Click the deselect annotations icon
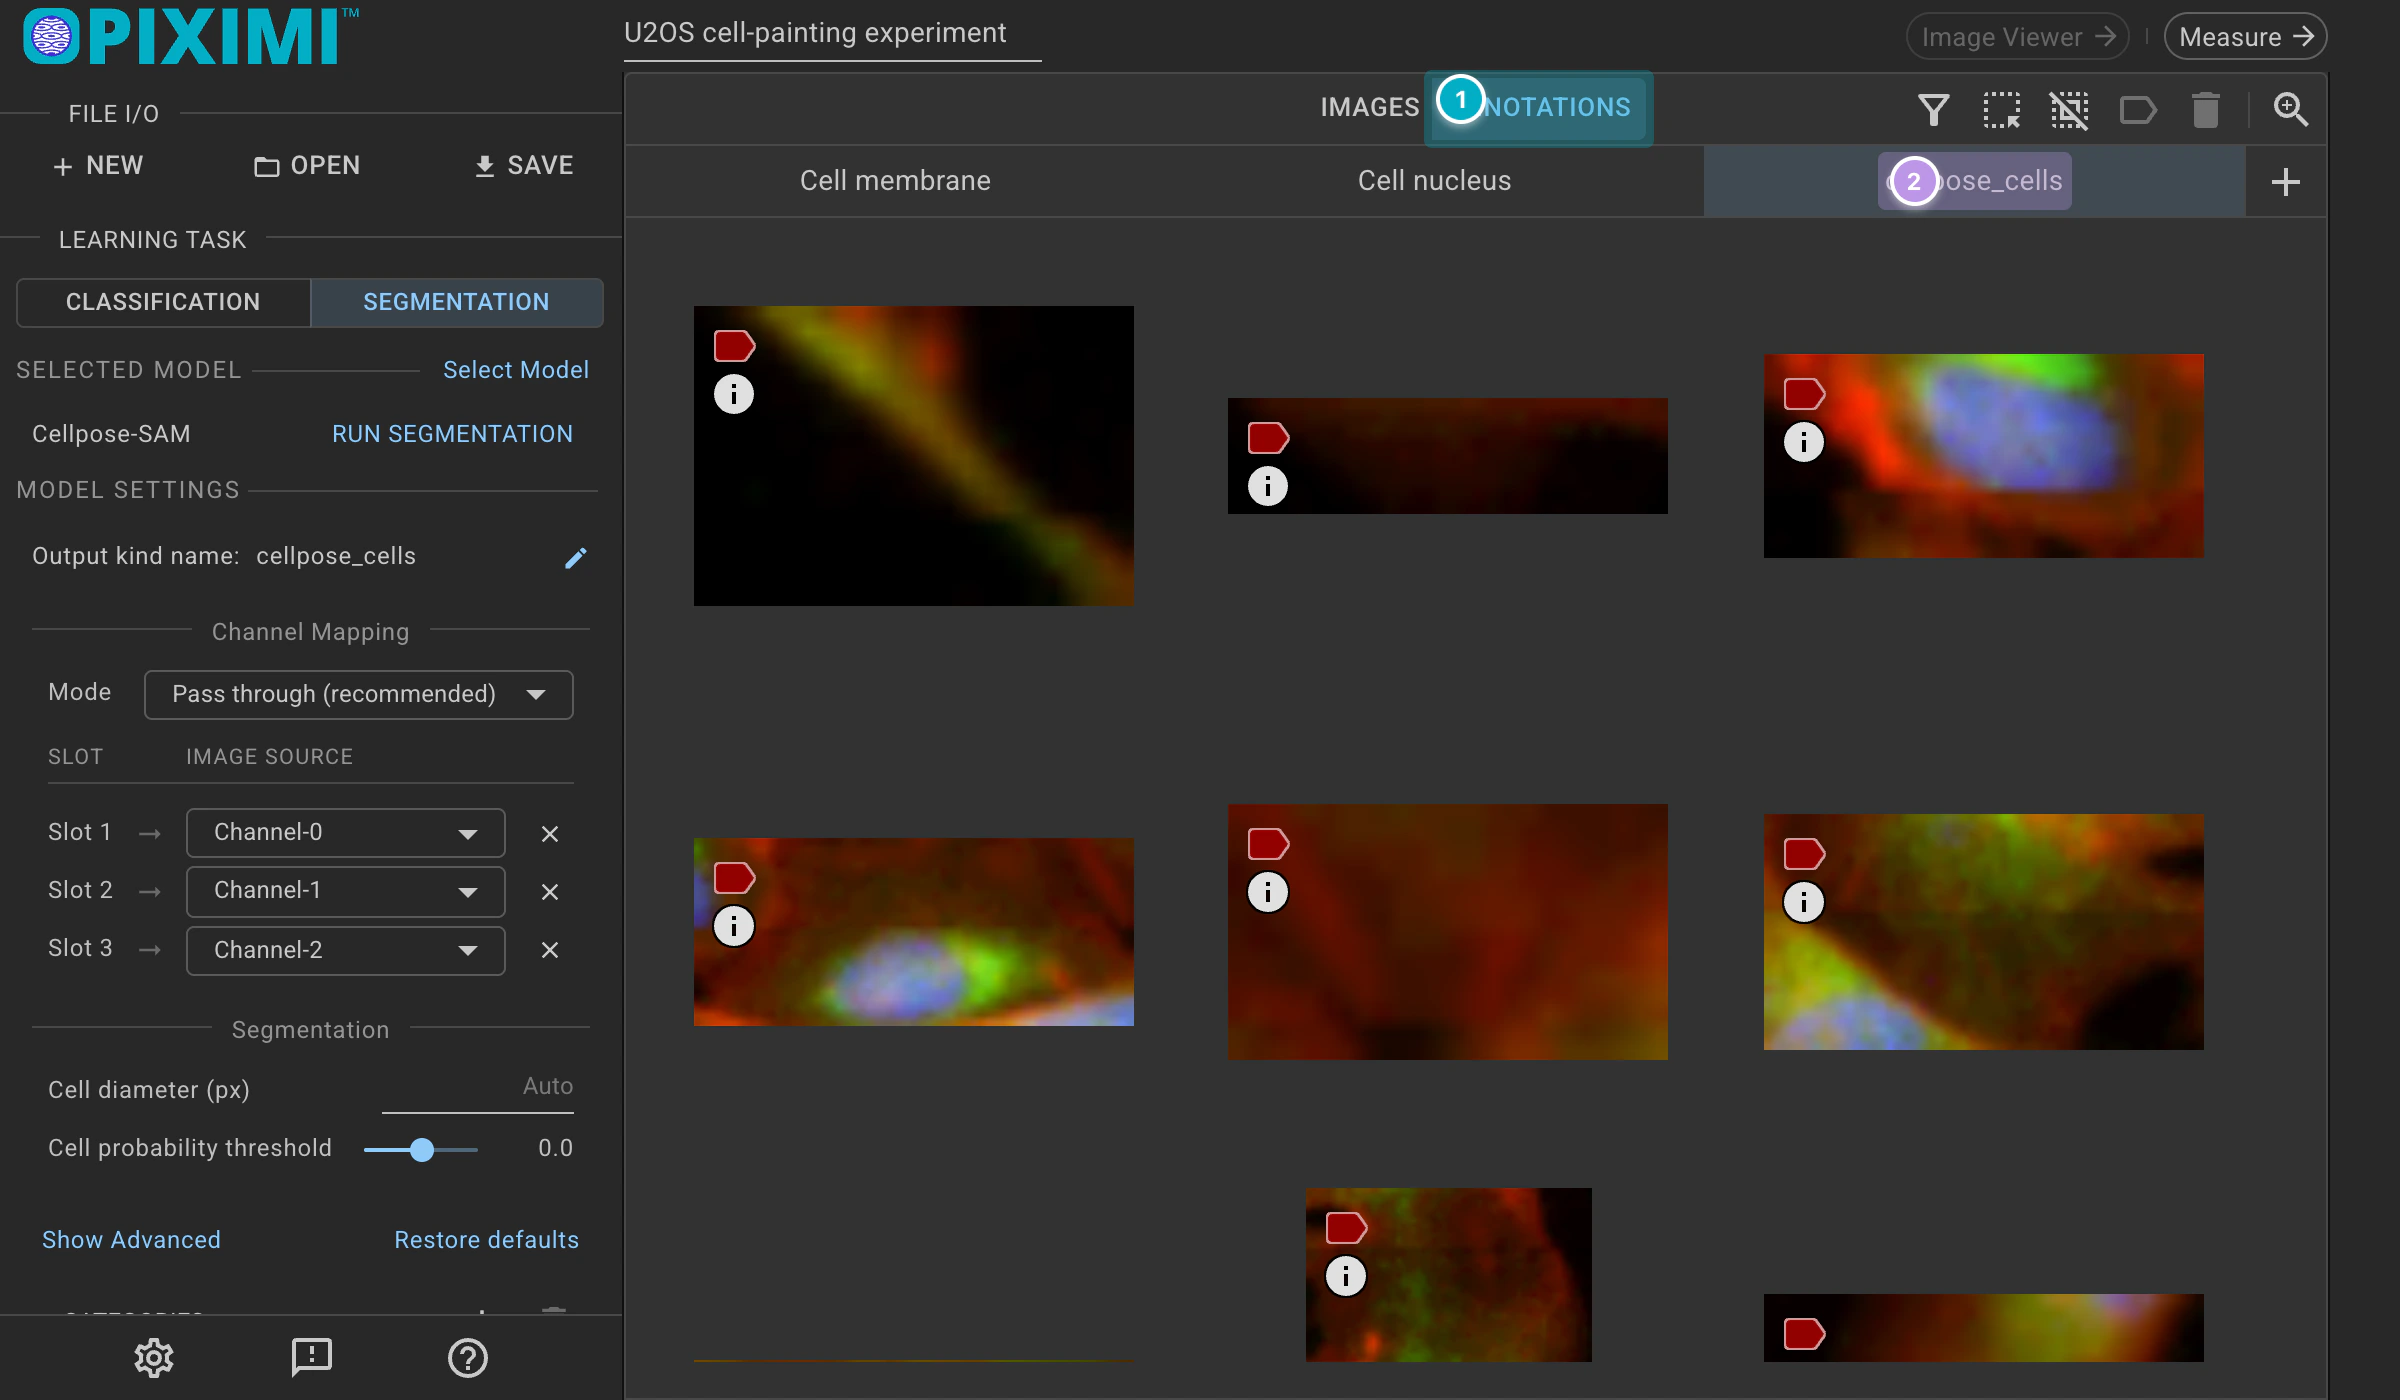This screenshot has width=2400, height=1400. point(2069,109)
